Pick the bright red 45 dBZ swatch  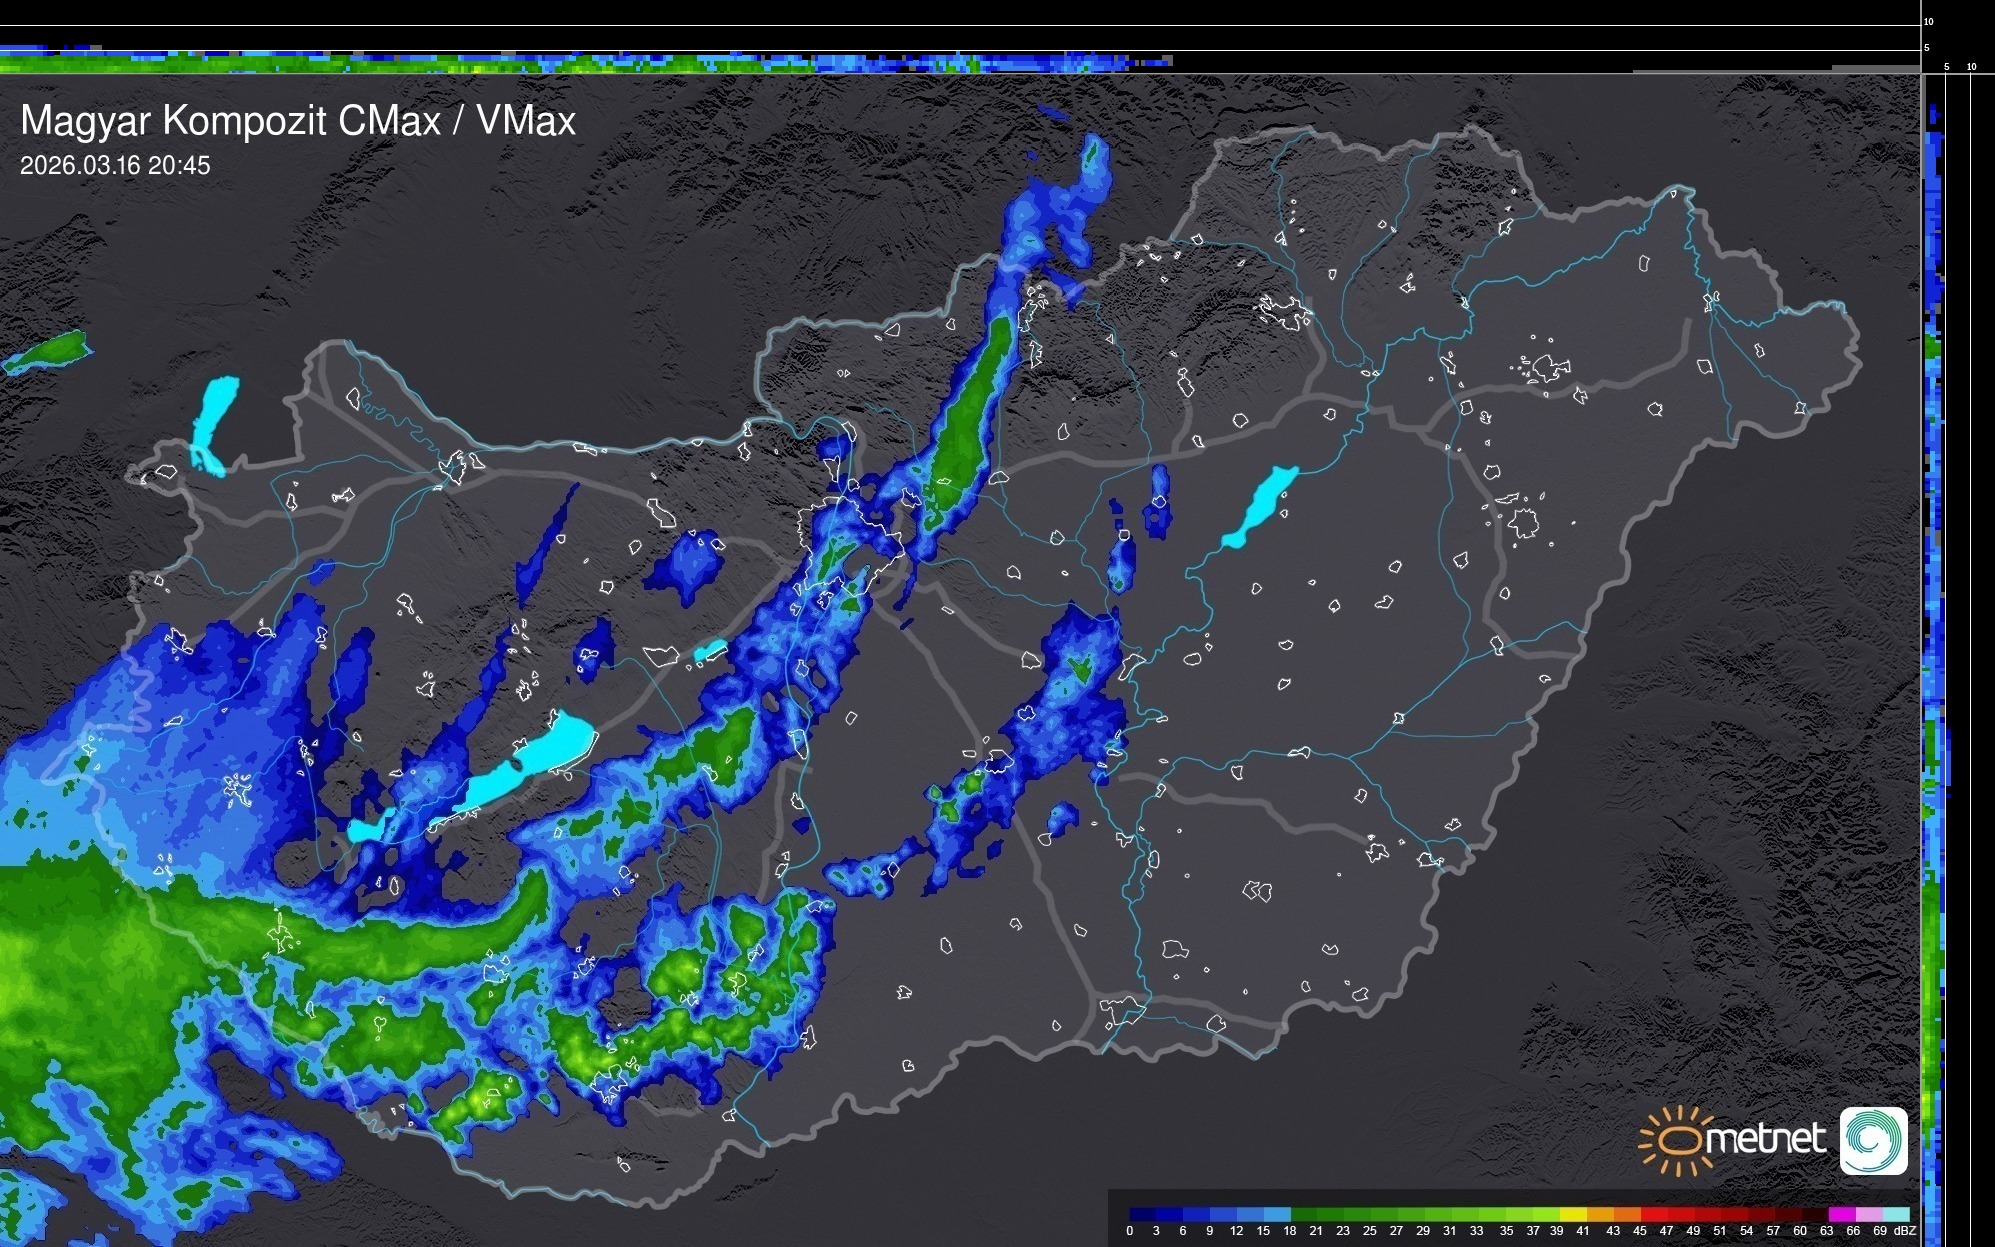[1653, 1214]
